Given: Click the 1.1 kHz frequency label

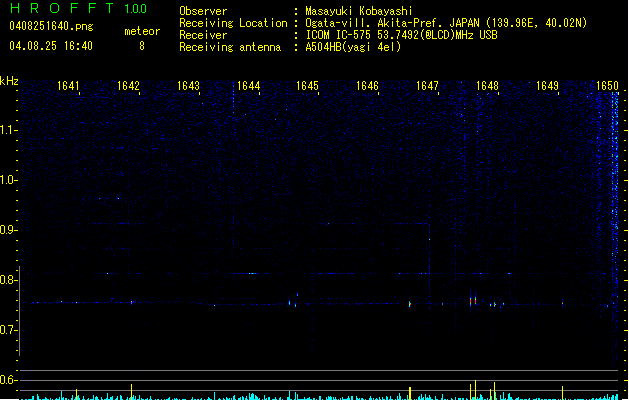Looking at the screenshot, I should 8,130.
